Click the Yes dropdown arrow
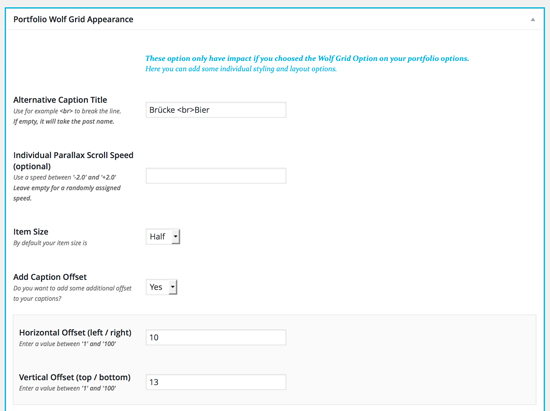This screenshot has height=411, width=550. (173, 287)
